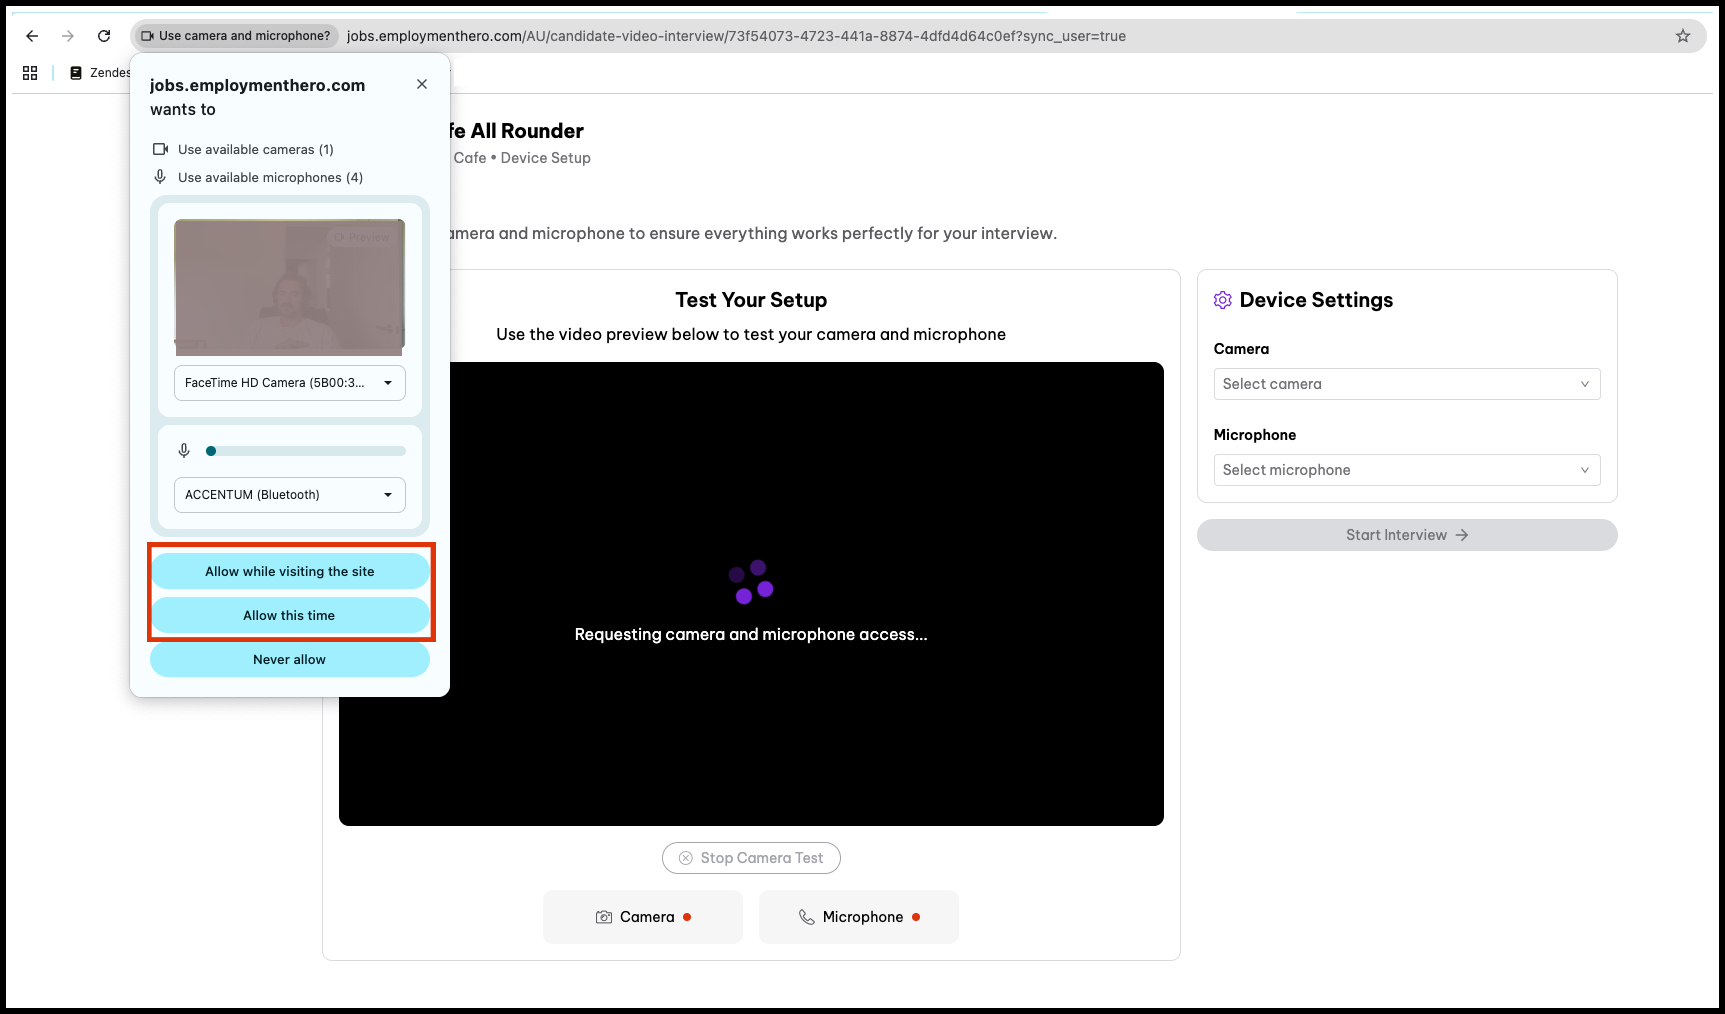This screenshot has width=1725, height=1014.
Task: Click the 'Use camera and microphone?' chip
Action: tap(236, 36)
